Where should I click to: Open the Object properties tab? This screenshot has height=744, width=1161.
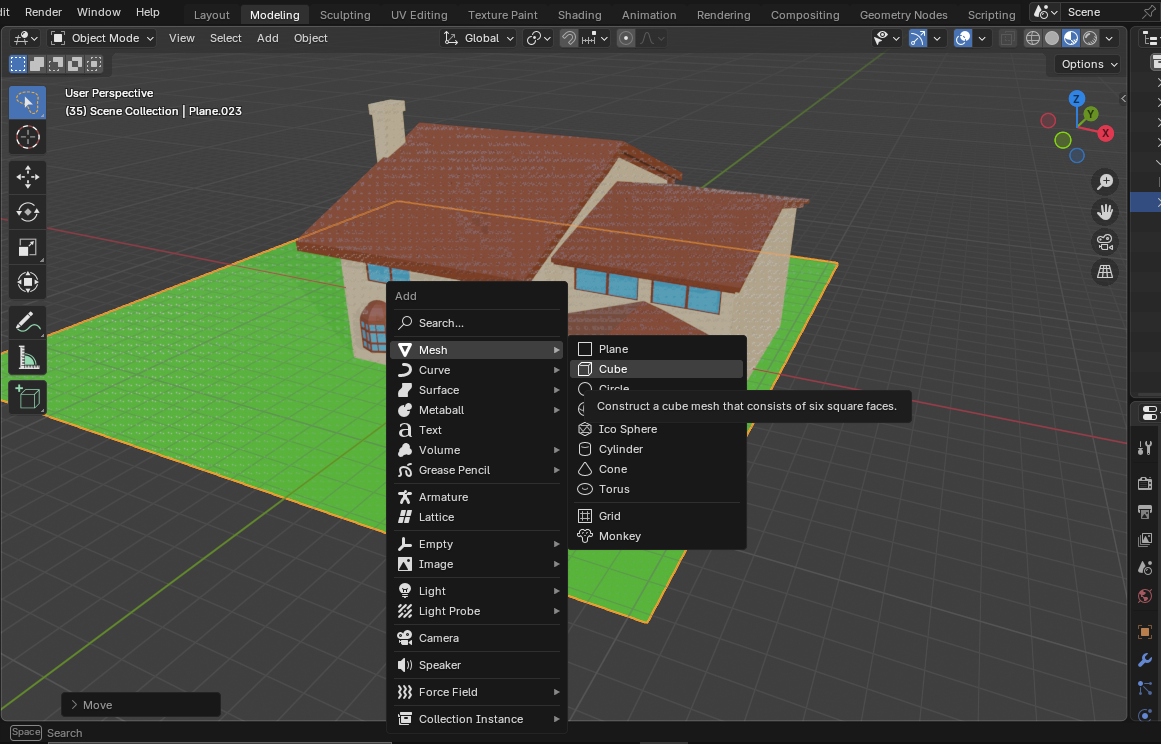tap(1145, 631)
